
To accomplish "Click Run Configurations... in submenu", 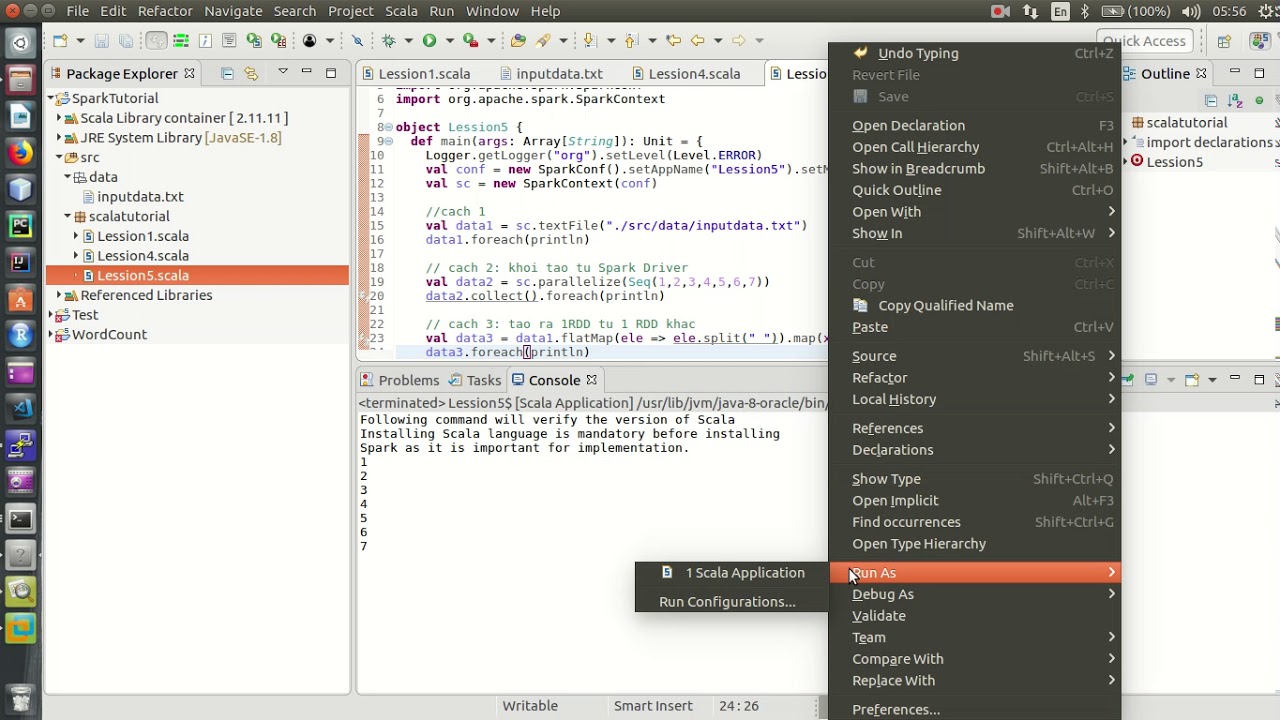I will (727, 602).
